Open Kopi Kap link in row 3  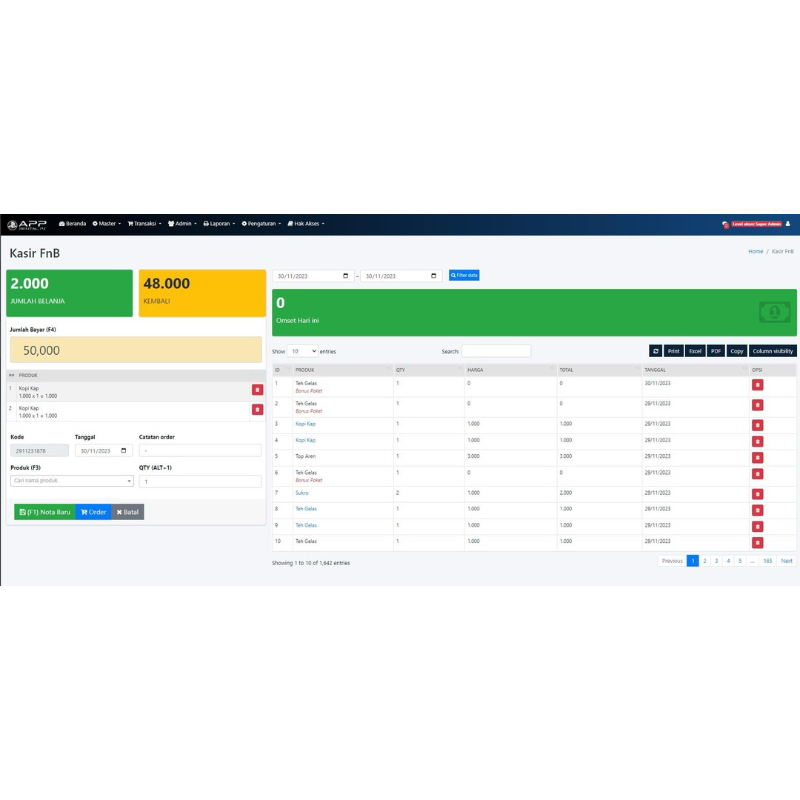[305, 424]
